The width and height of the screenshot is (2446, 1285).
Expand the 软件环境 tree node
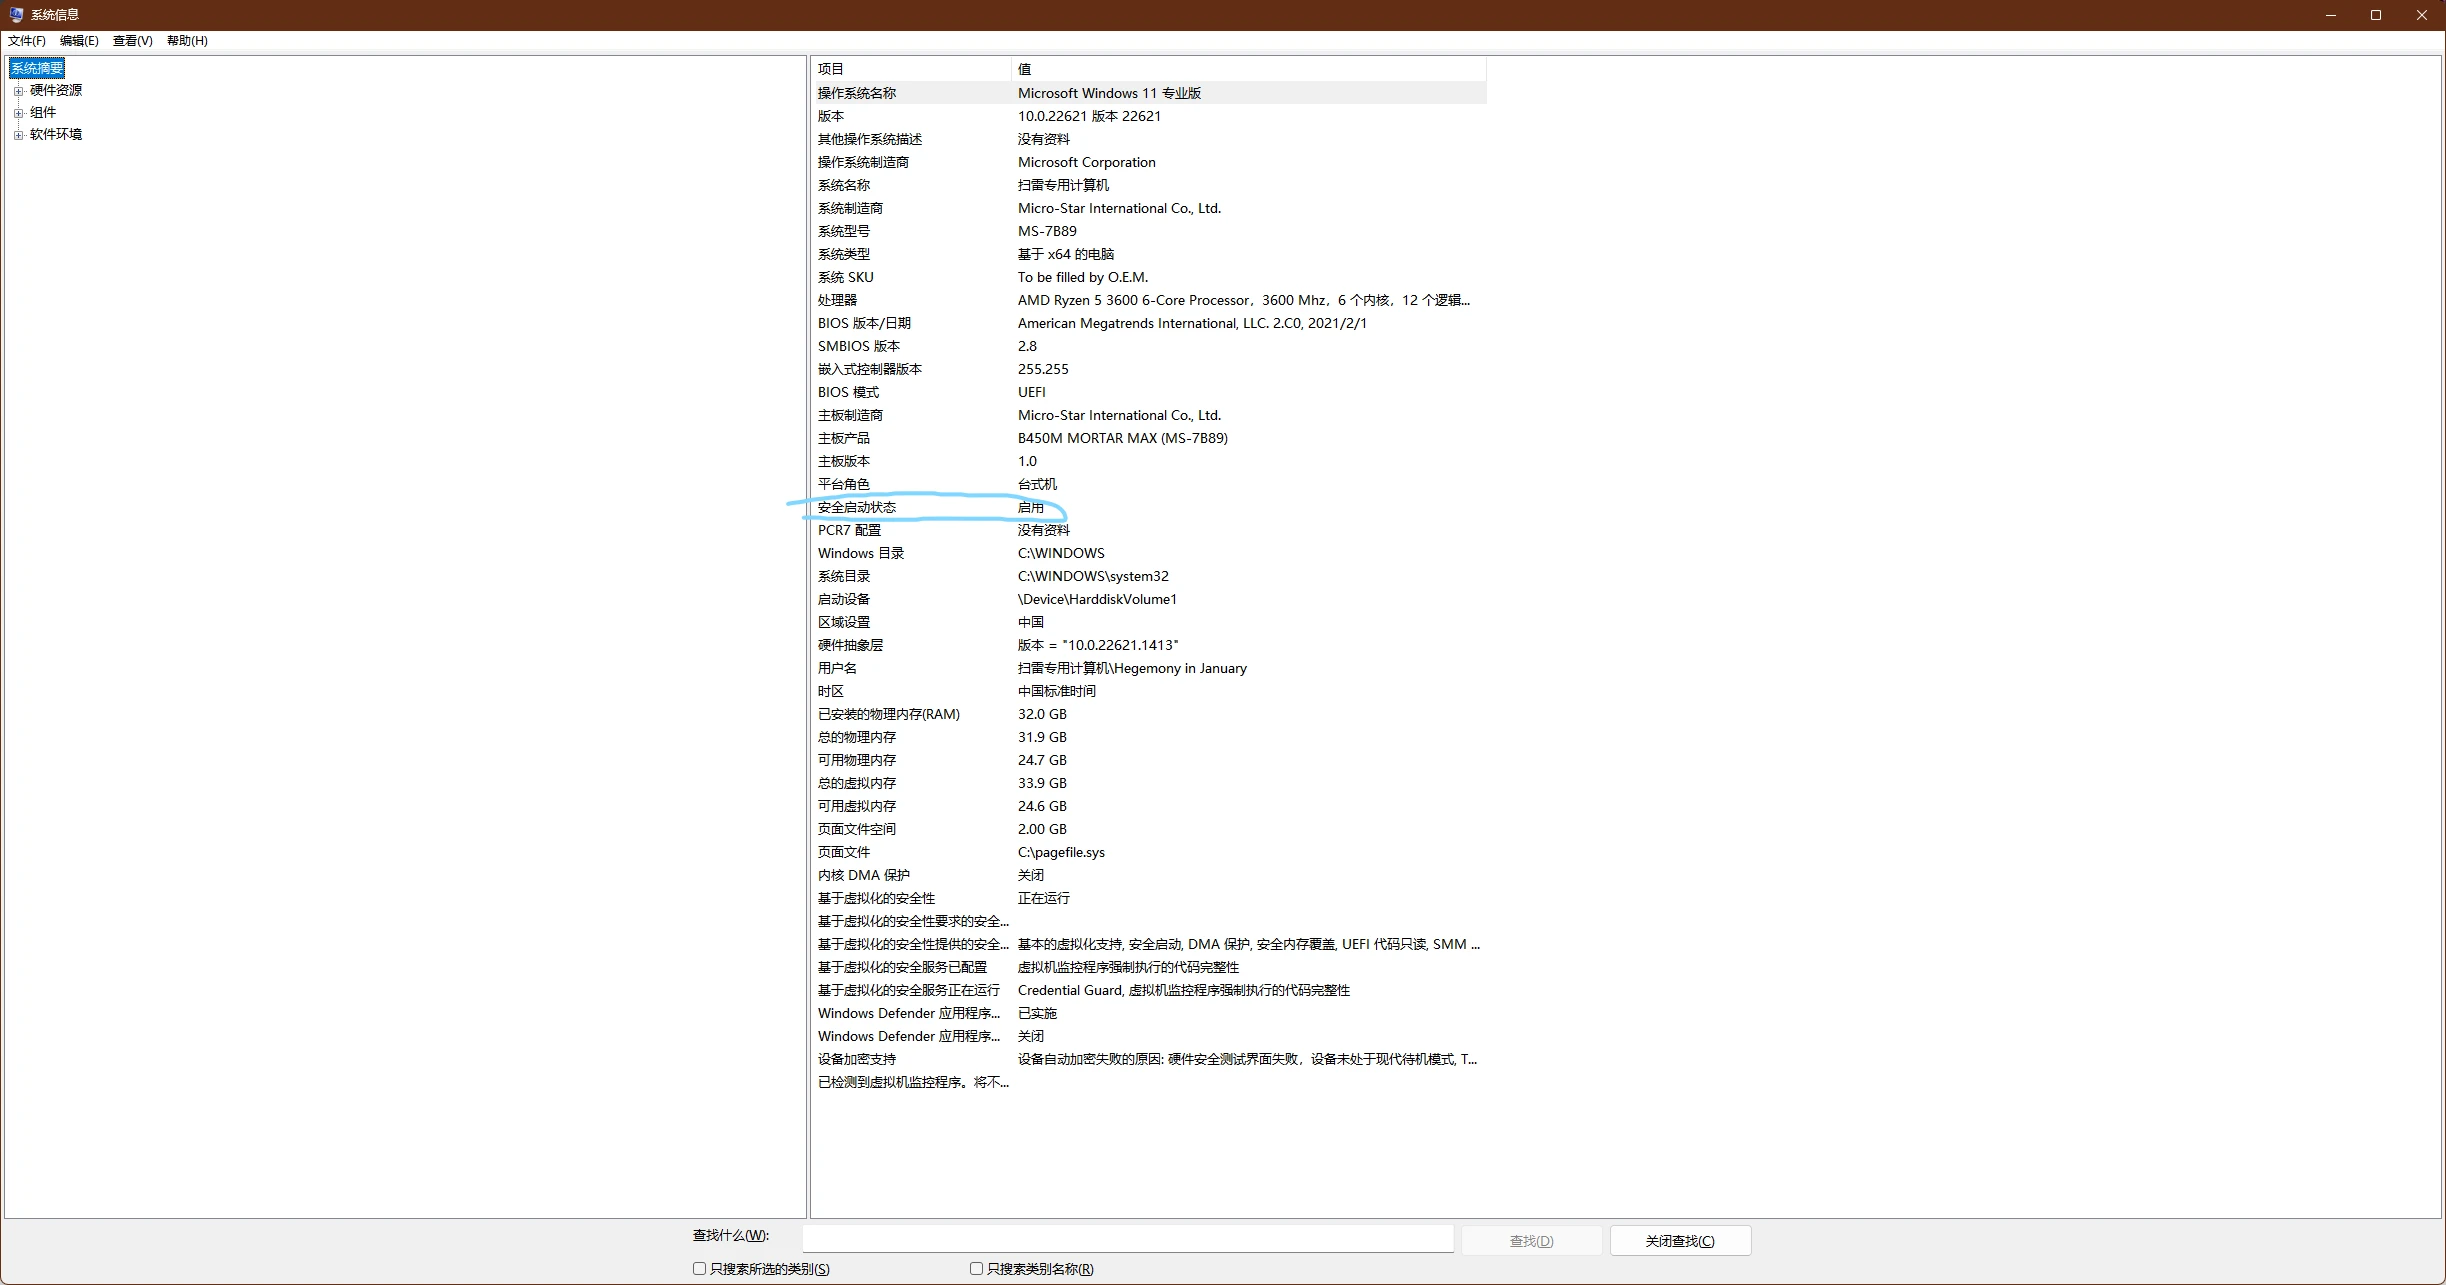click(18, 135)
